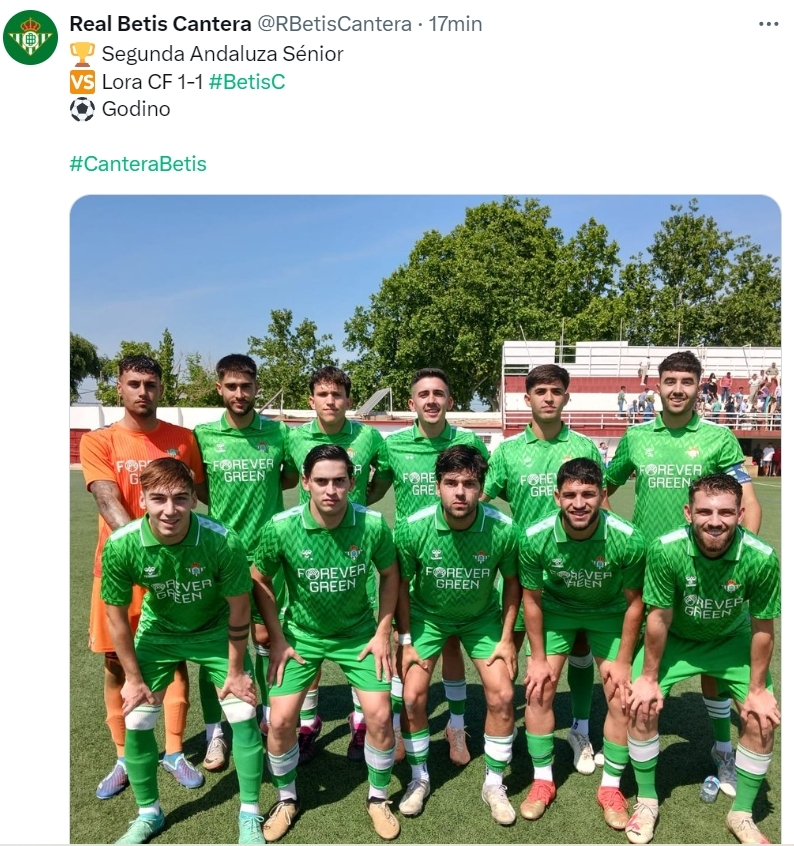Click the soccer ball emoji icon
Viewport: 794px width, 846px height.
click(x=82, y=110)
